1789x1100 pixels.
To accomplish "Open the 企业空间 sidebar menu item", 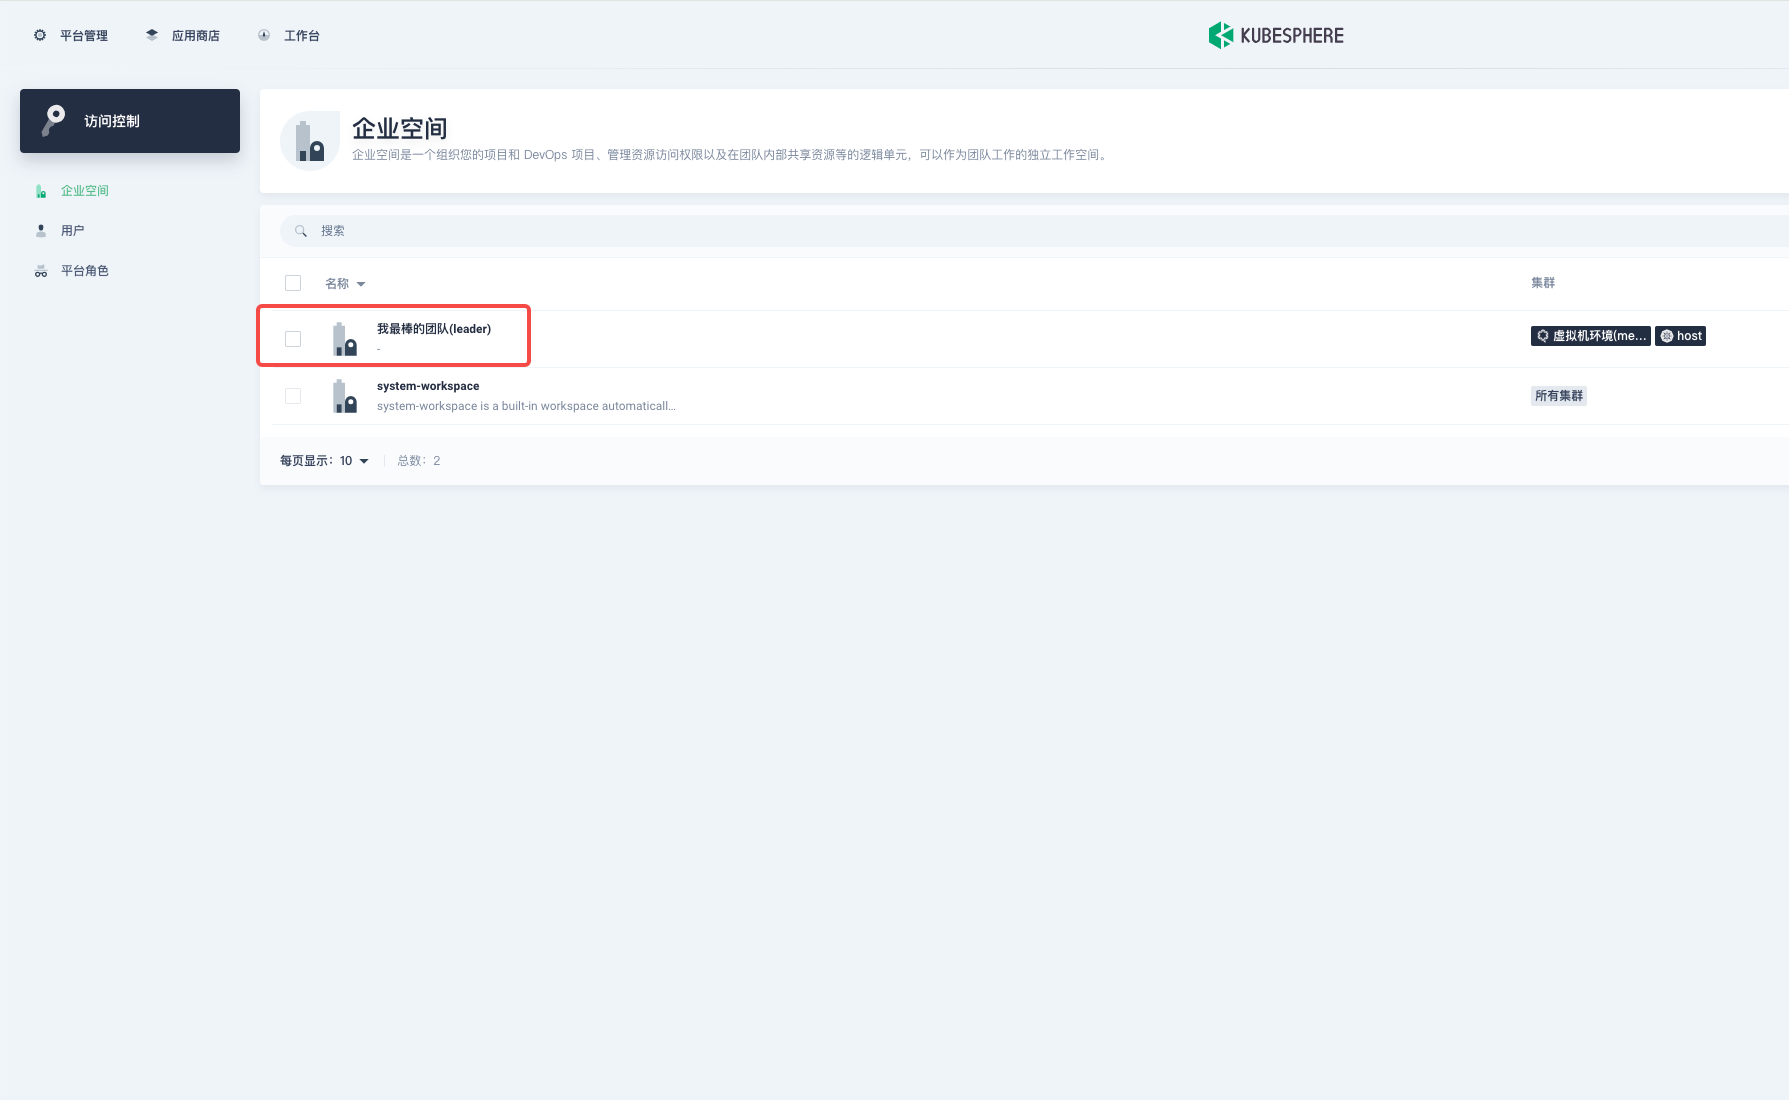I will coord(84,190).
